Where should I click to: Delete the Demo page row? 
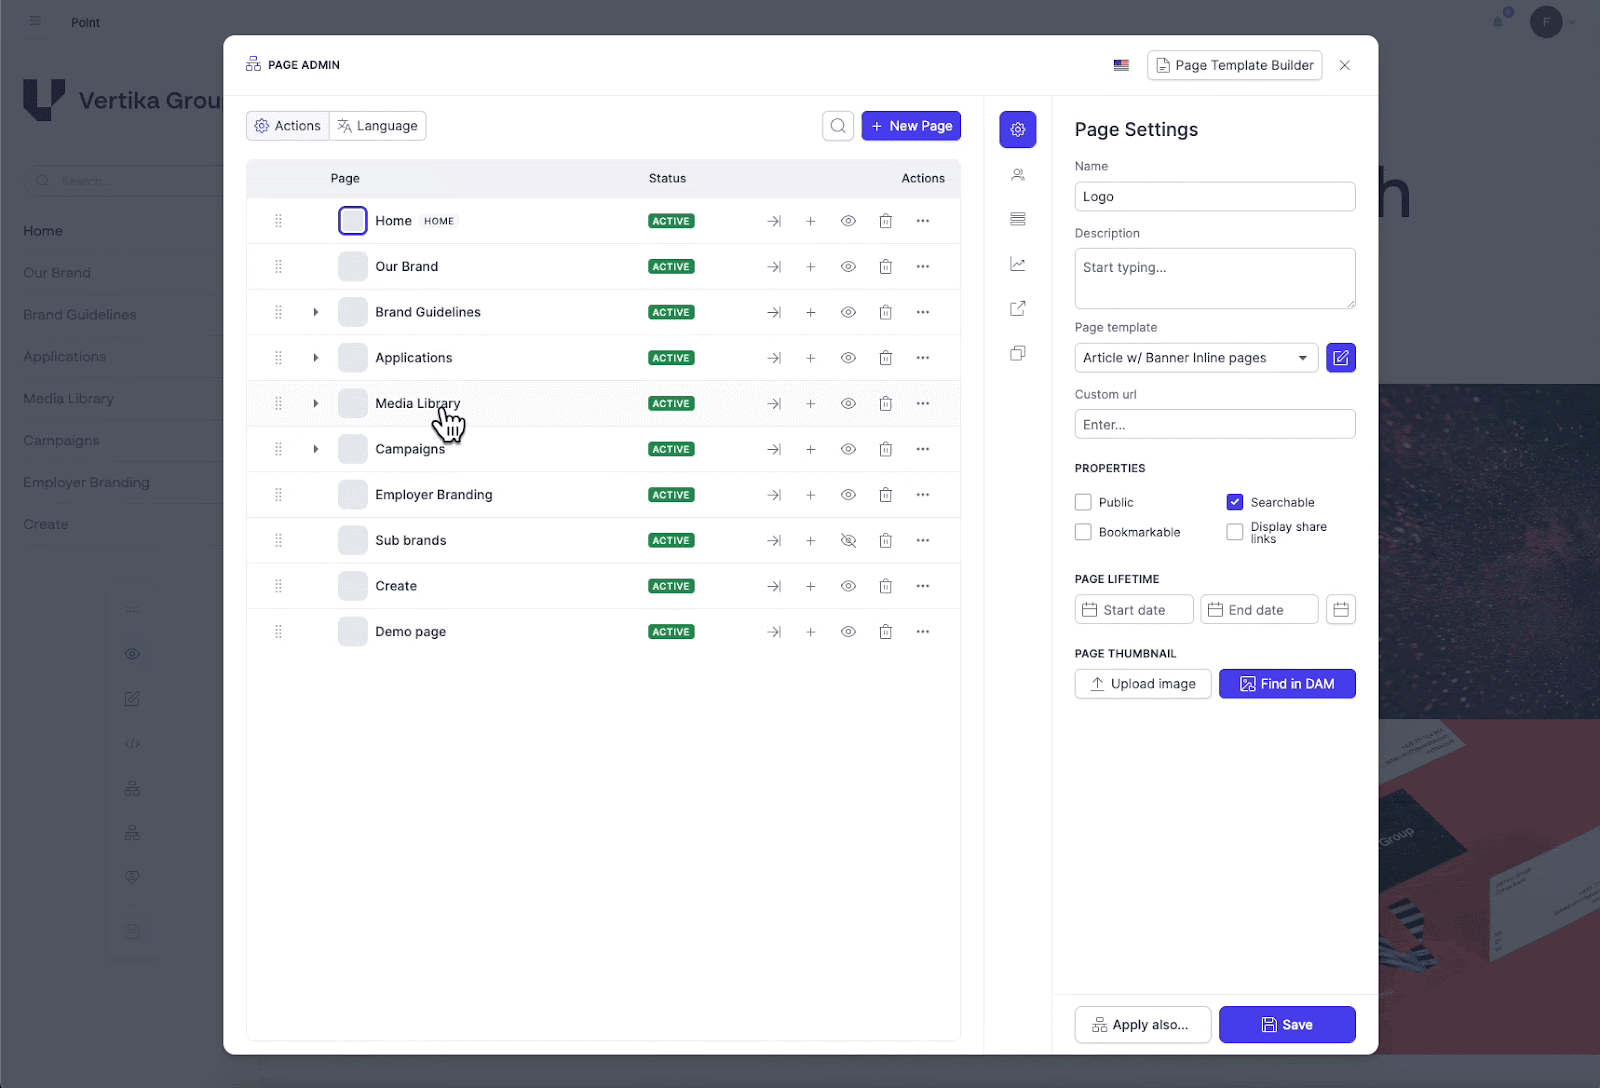click(885, 631)
